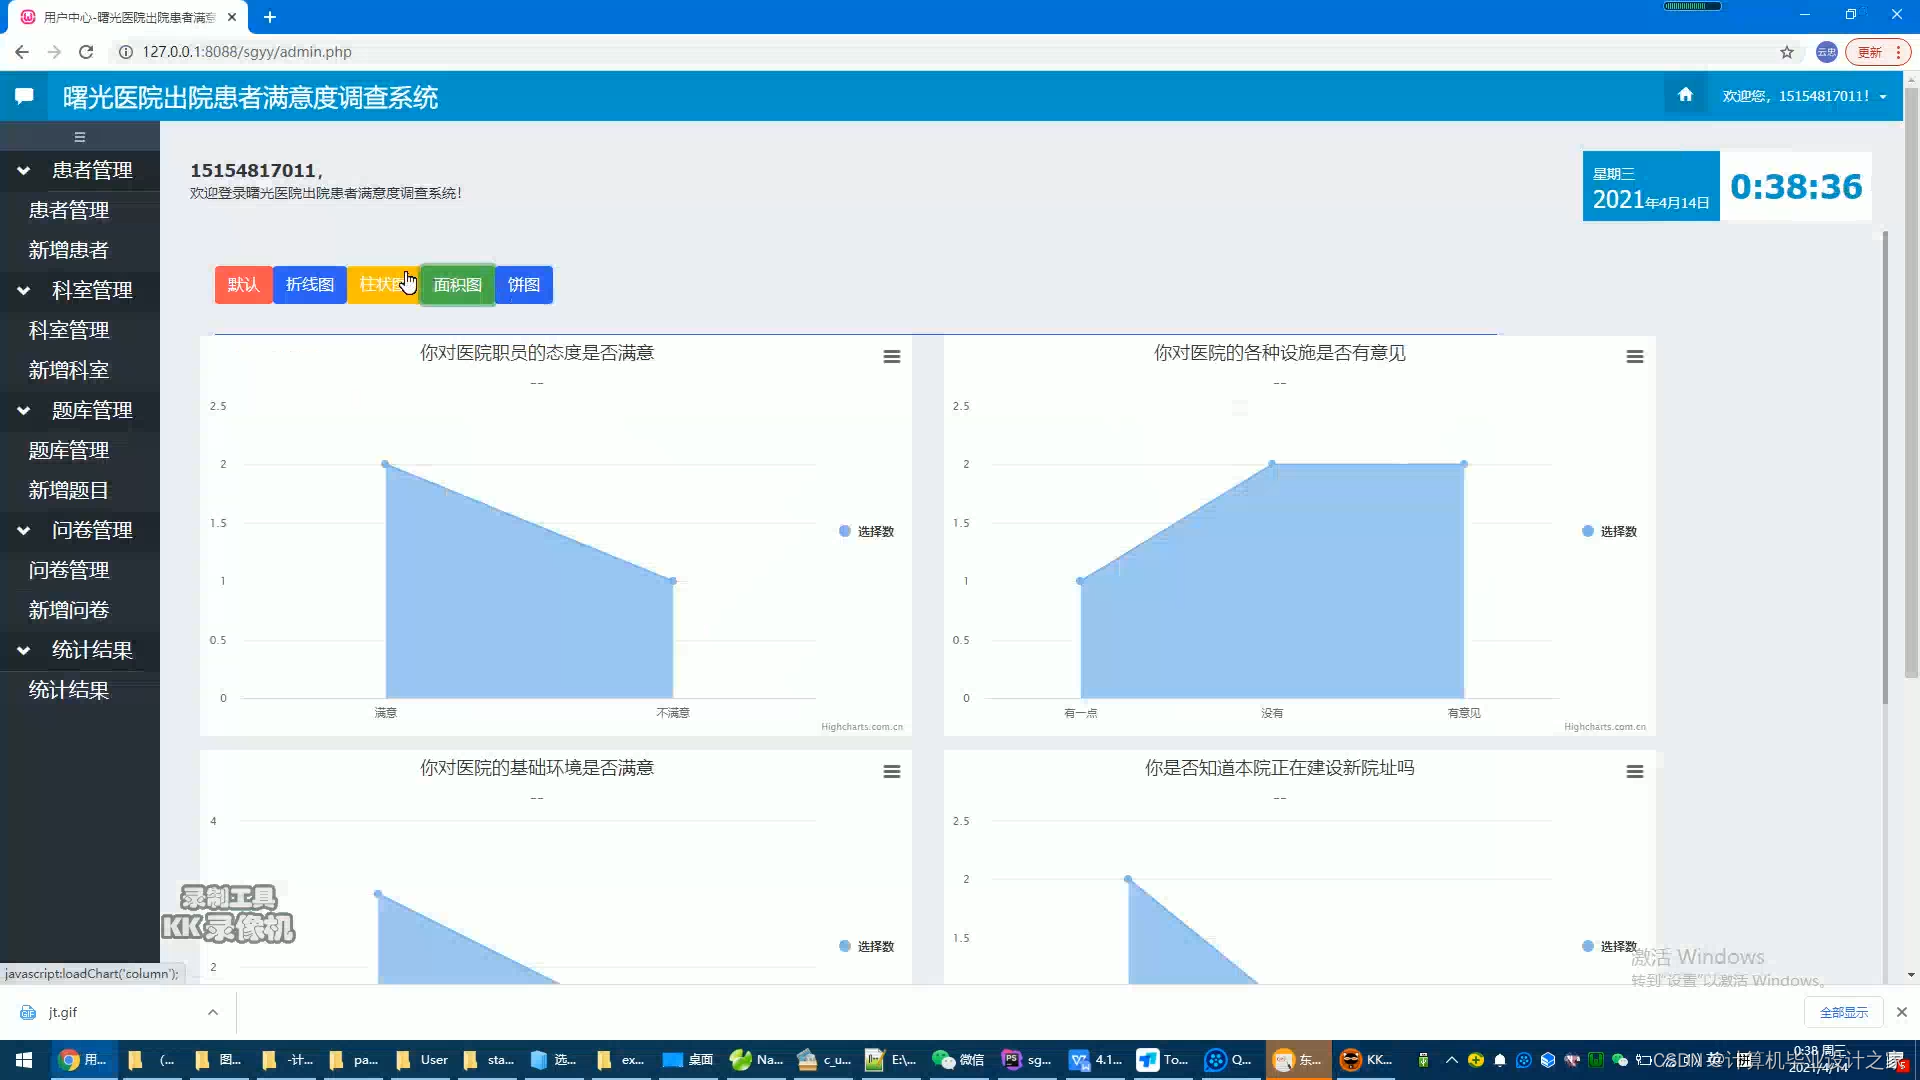Collapse the 患者管理 menu chevron

click(23, 171)
